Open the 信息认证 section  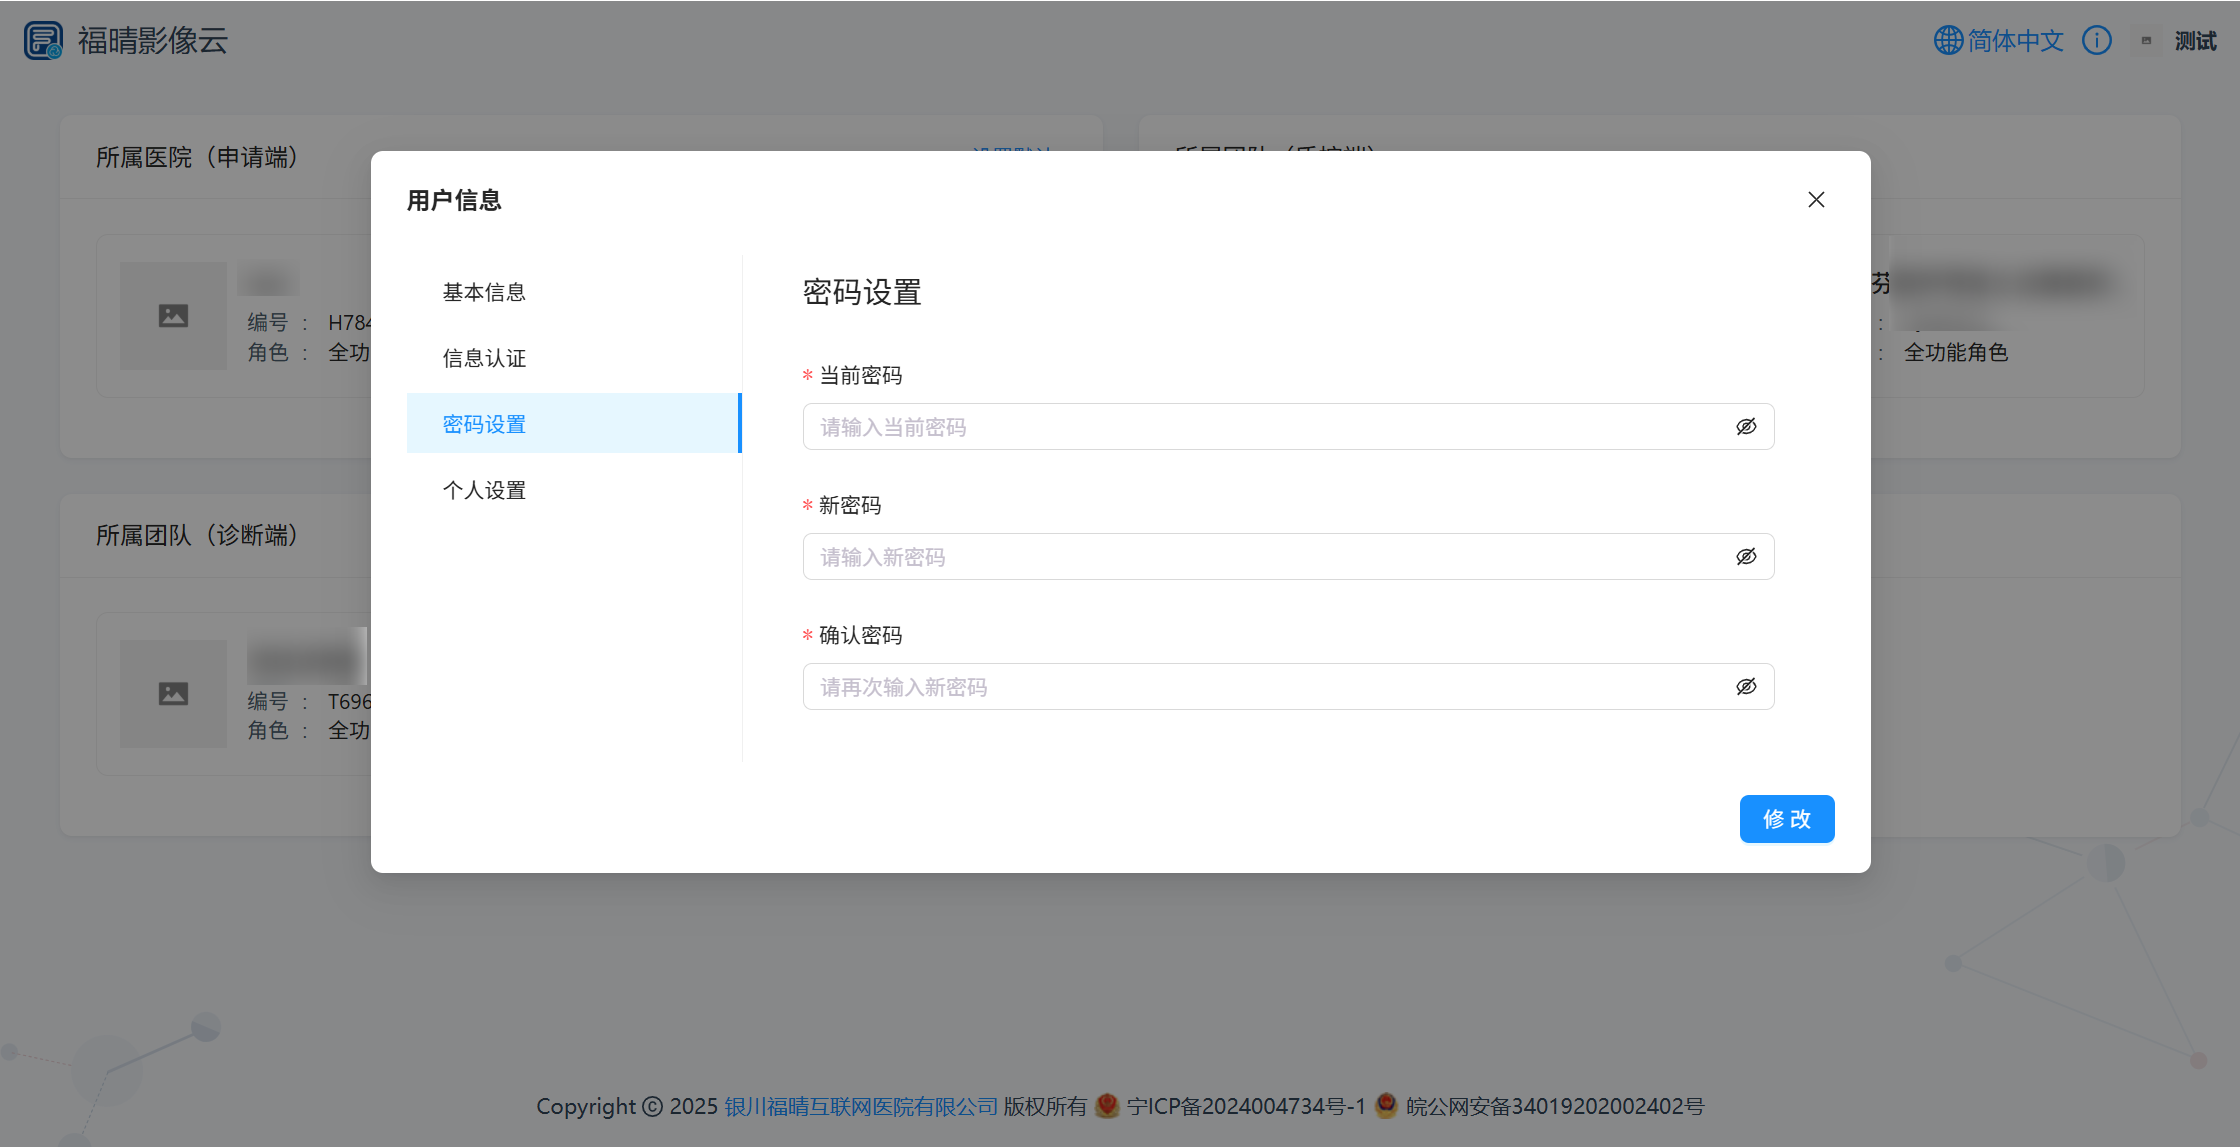click(x=484, y=358)
